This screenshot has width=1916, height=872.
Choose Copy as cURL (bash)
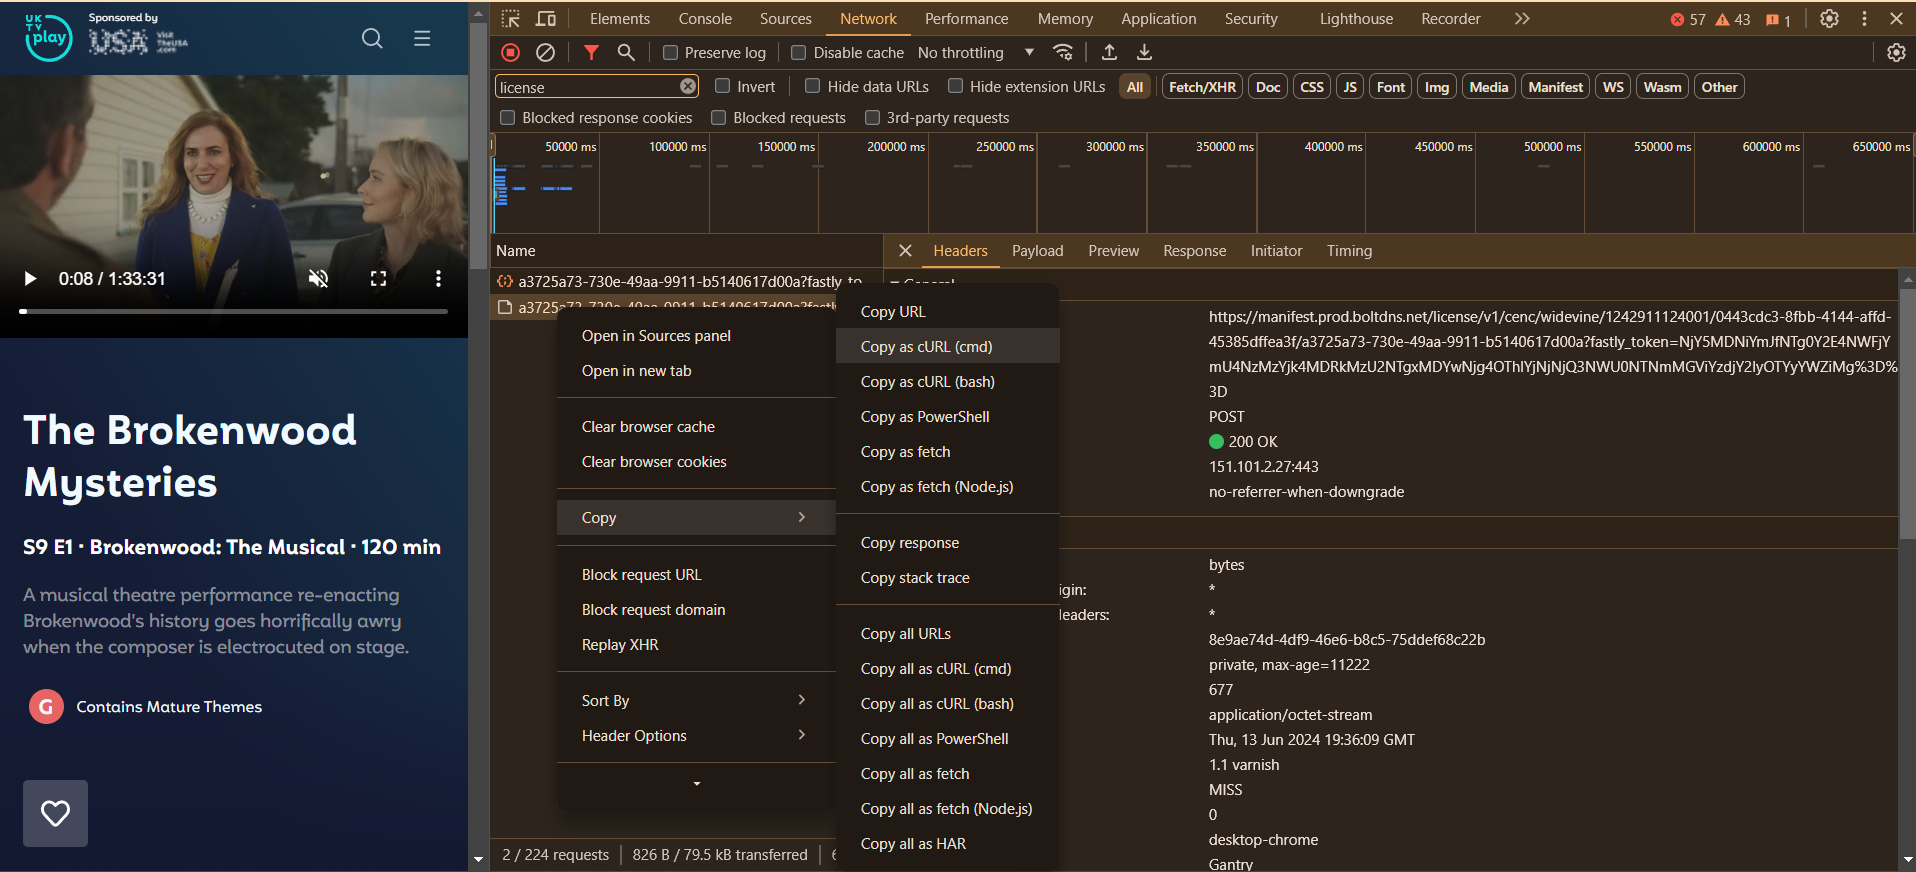927,381
